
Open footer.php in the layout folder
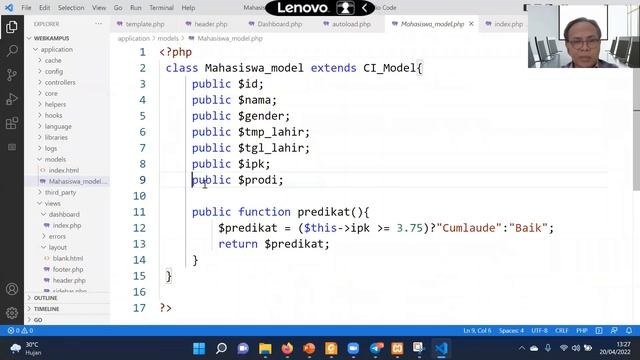(67, 269)
